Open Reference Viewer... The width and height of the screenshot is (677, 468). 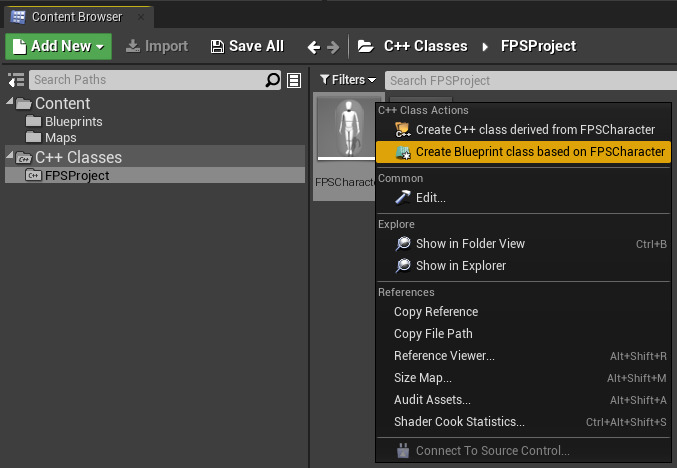(x=523, y=356)
